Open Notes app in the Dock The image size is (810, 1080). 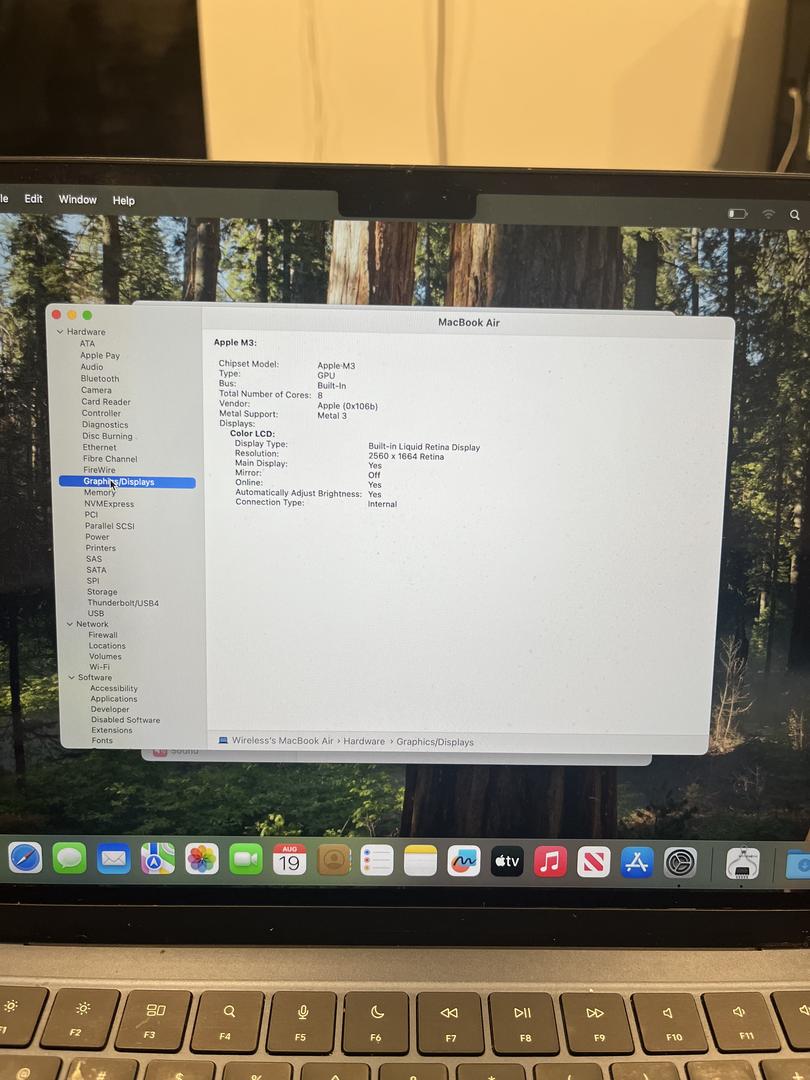[x=420, y=860]
